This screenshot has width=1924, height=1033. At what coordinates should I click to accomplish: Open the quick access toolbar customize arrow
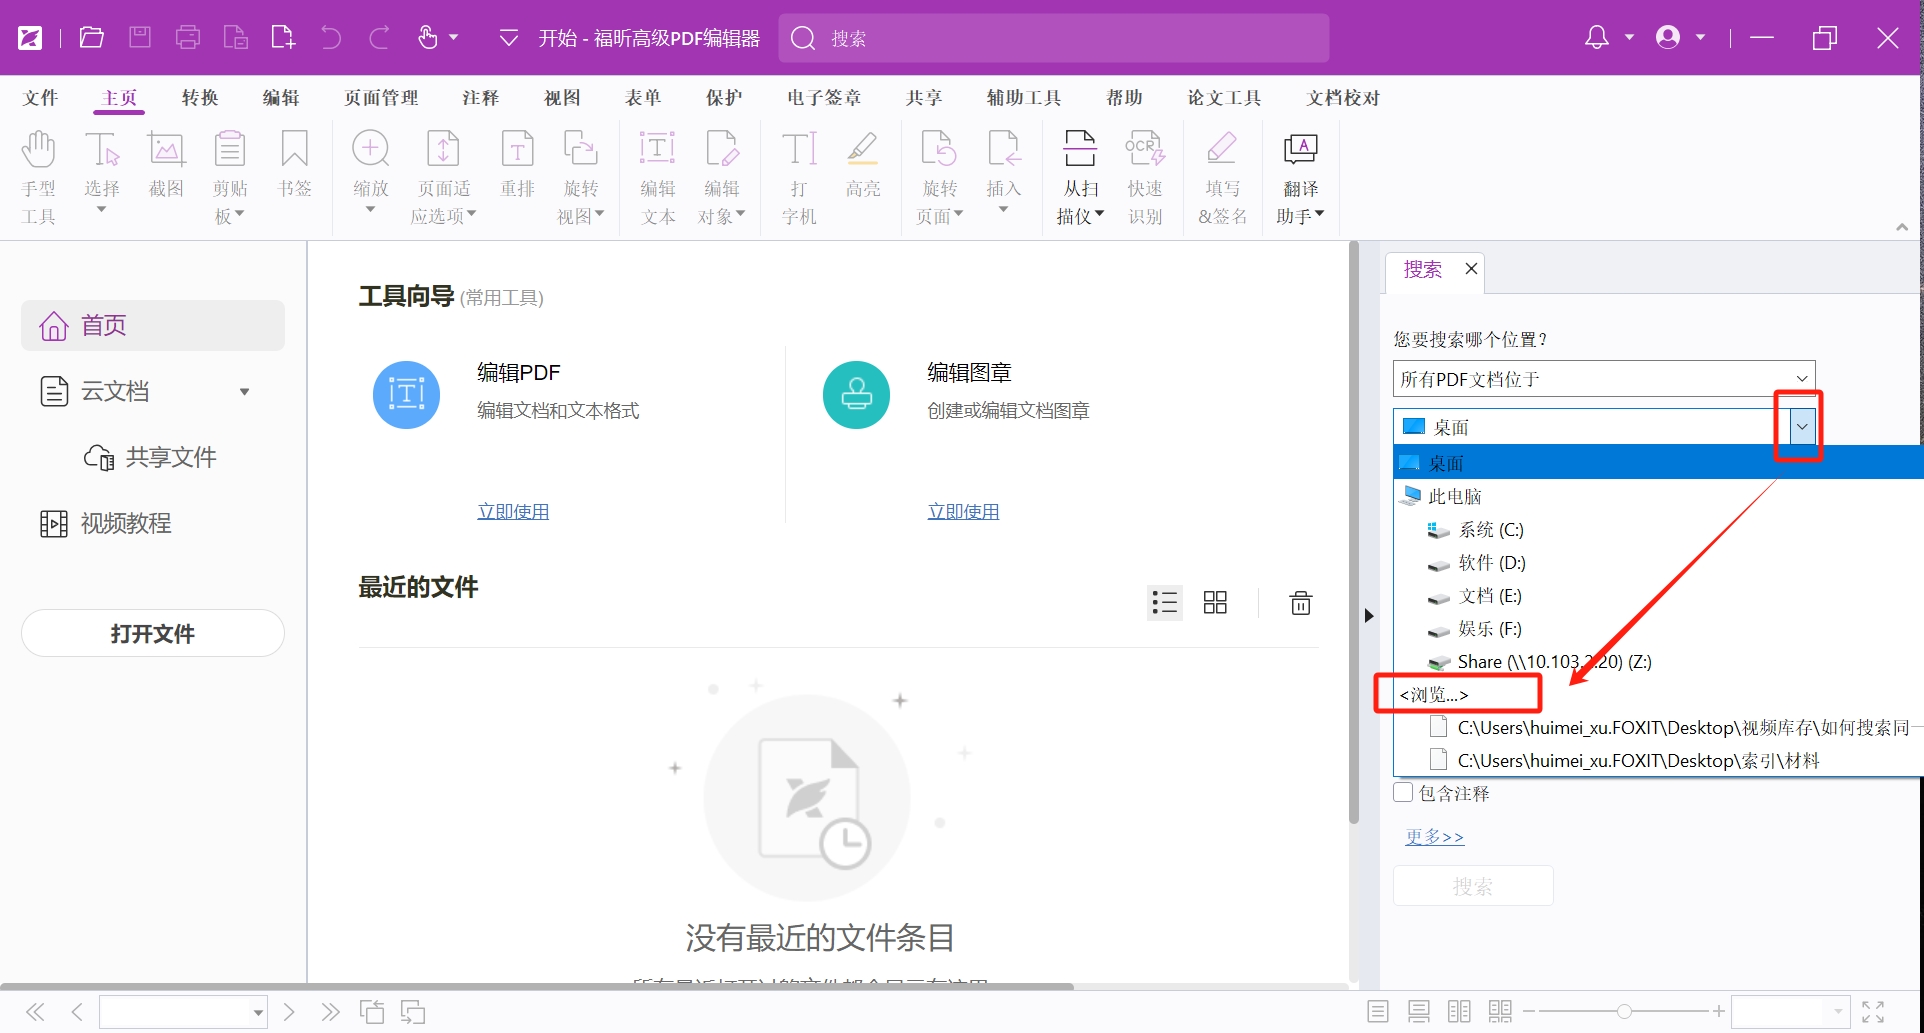coord(508,38)
